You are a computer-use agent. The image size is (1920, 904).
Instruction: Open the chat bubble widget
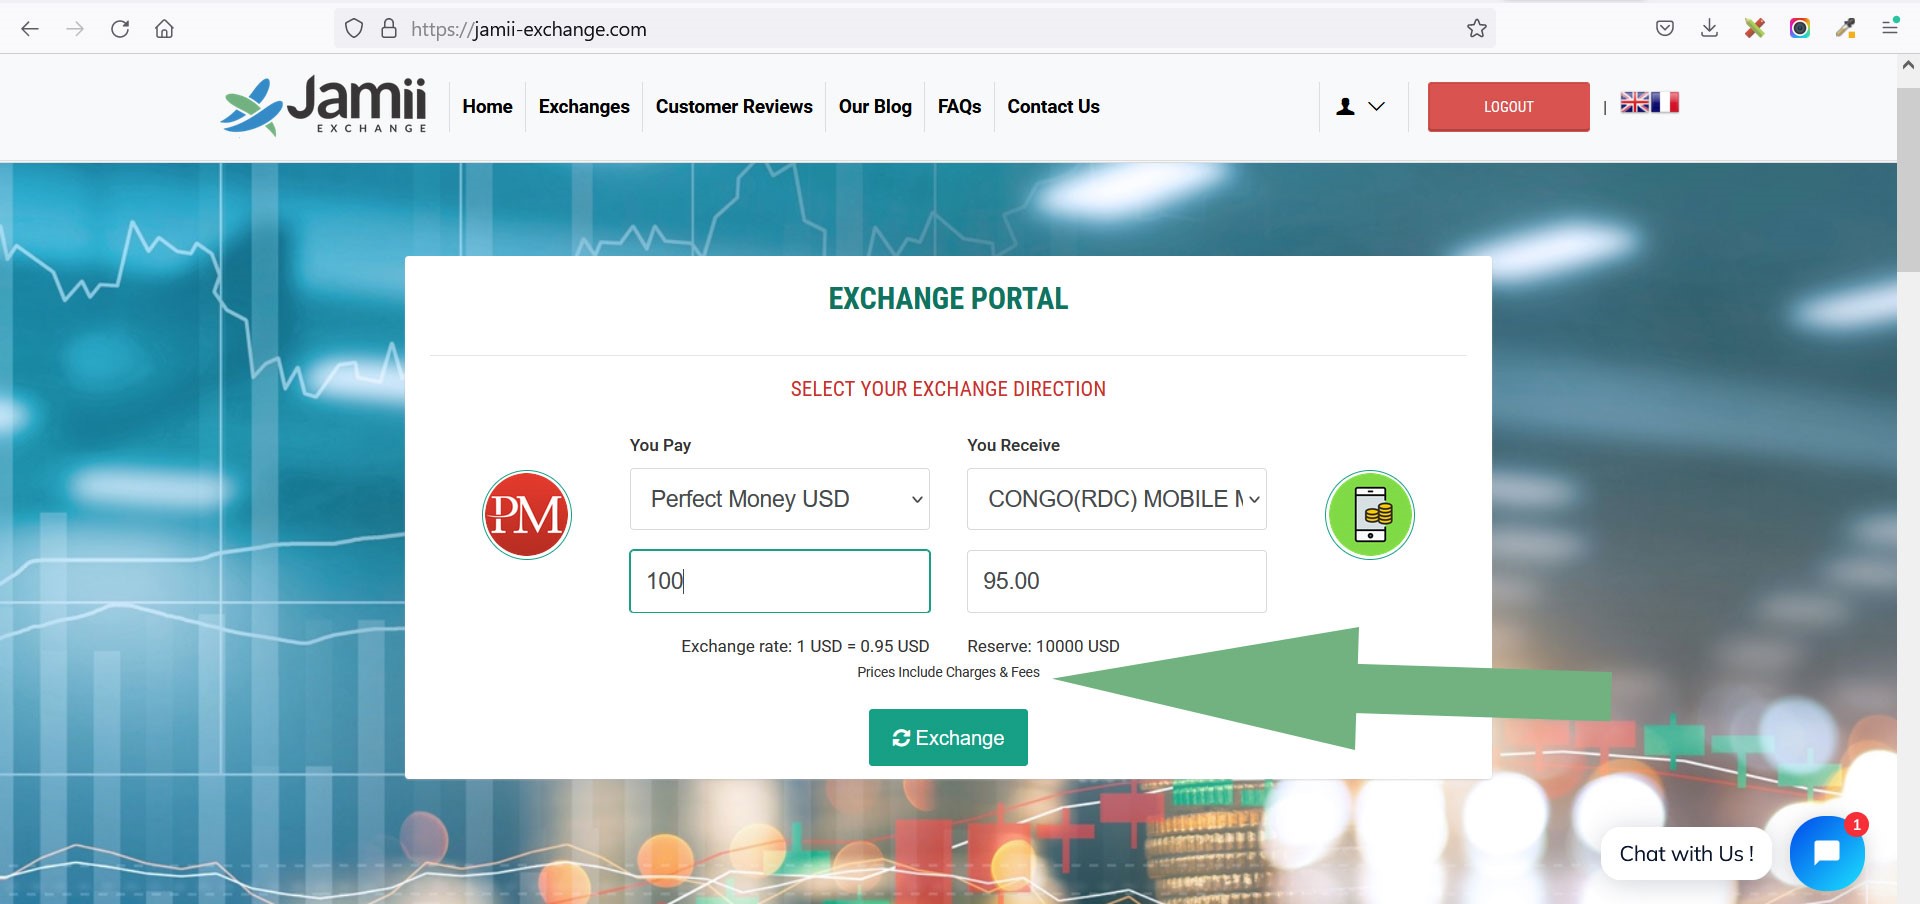[1827, 853]
